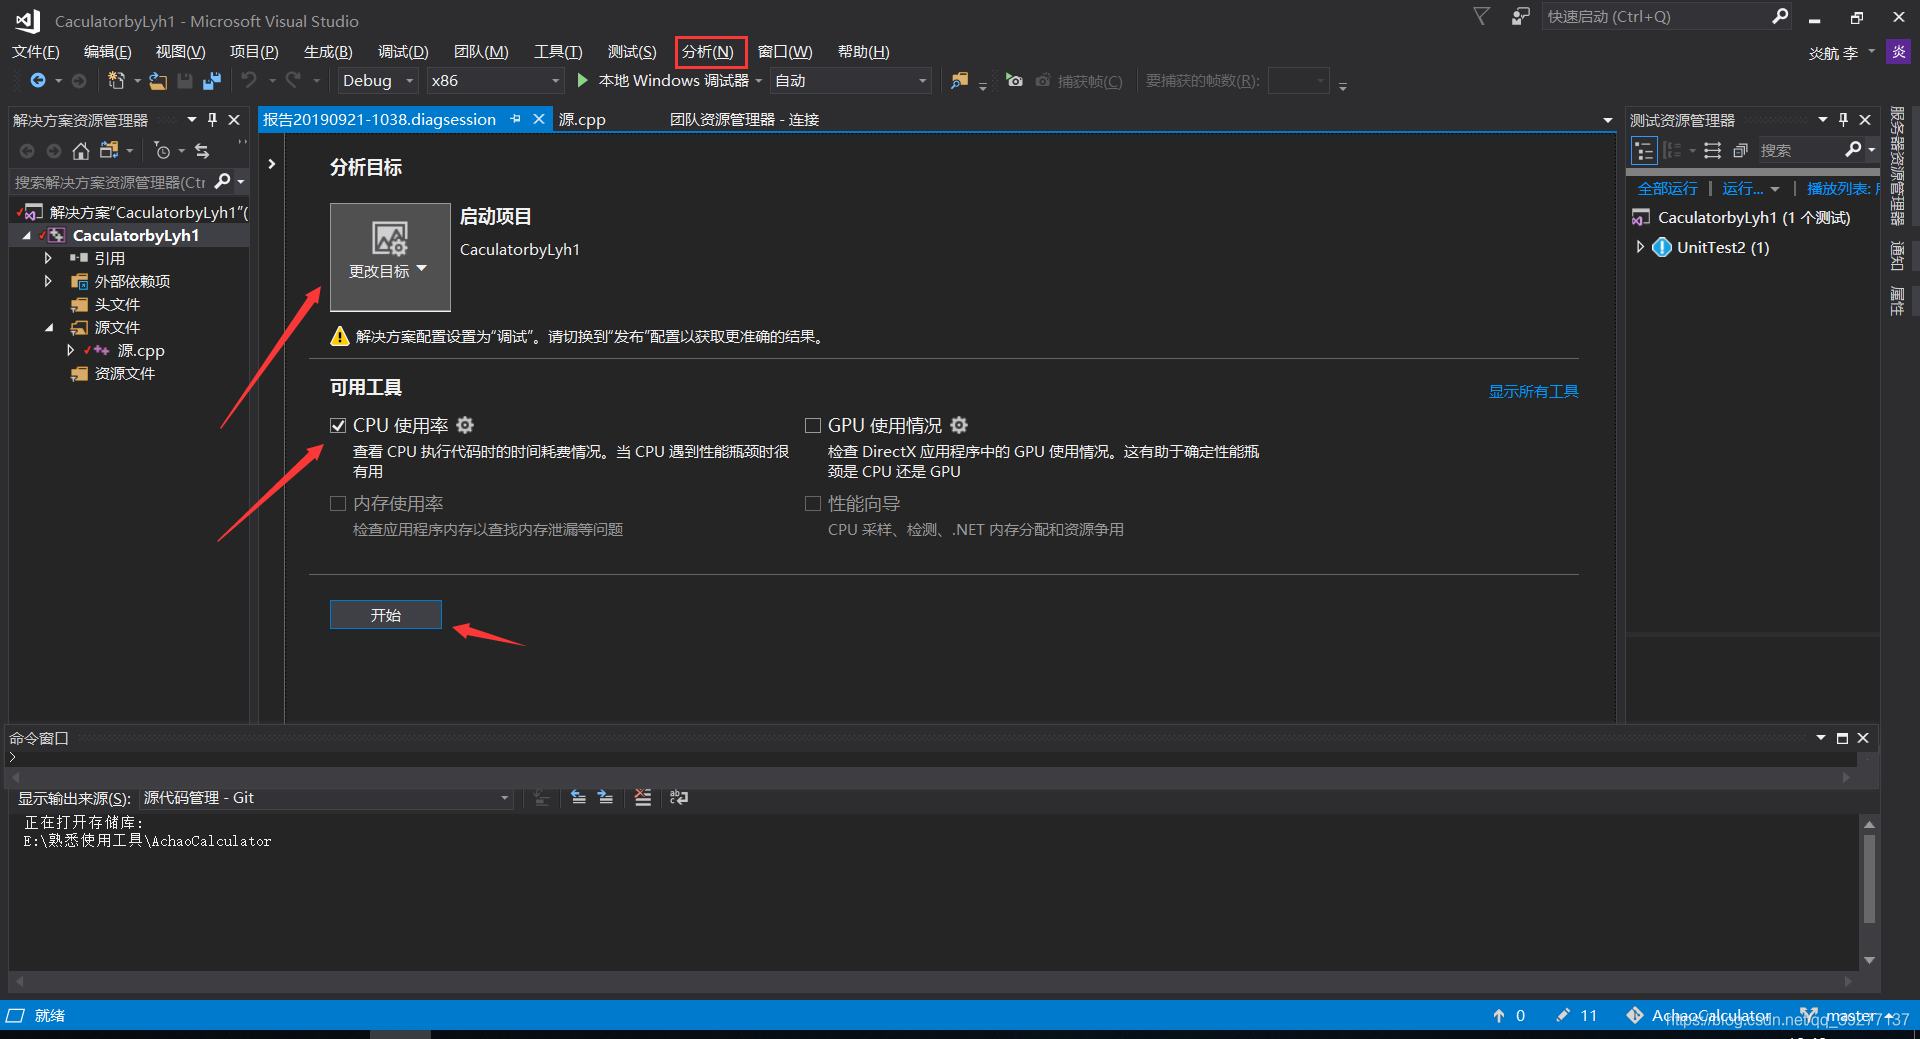The image size is (1920, 1039).
Task: Click the Open File folder icon
Action: point(157,80)
